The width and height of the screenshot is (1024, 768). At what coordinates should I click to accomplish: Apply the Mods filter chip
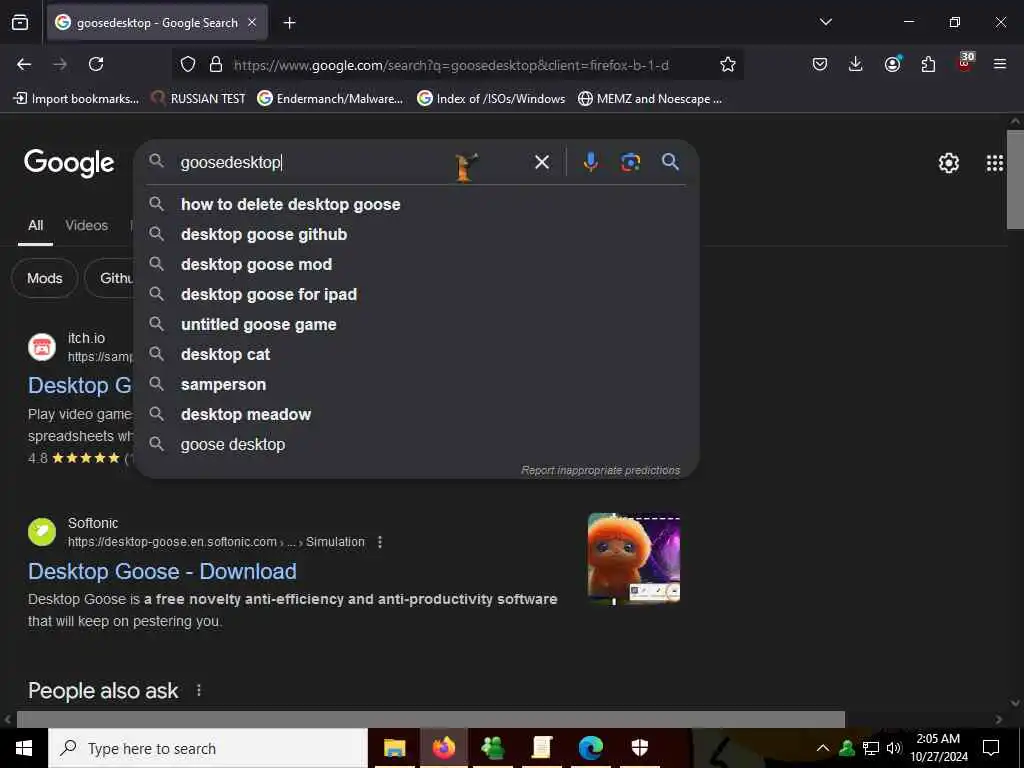click(x=44, y=278)
